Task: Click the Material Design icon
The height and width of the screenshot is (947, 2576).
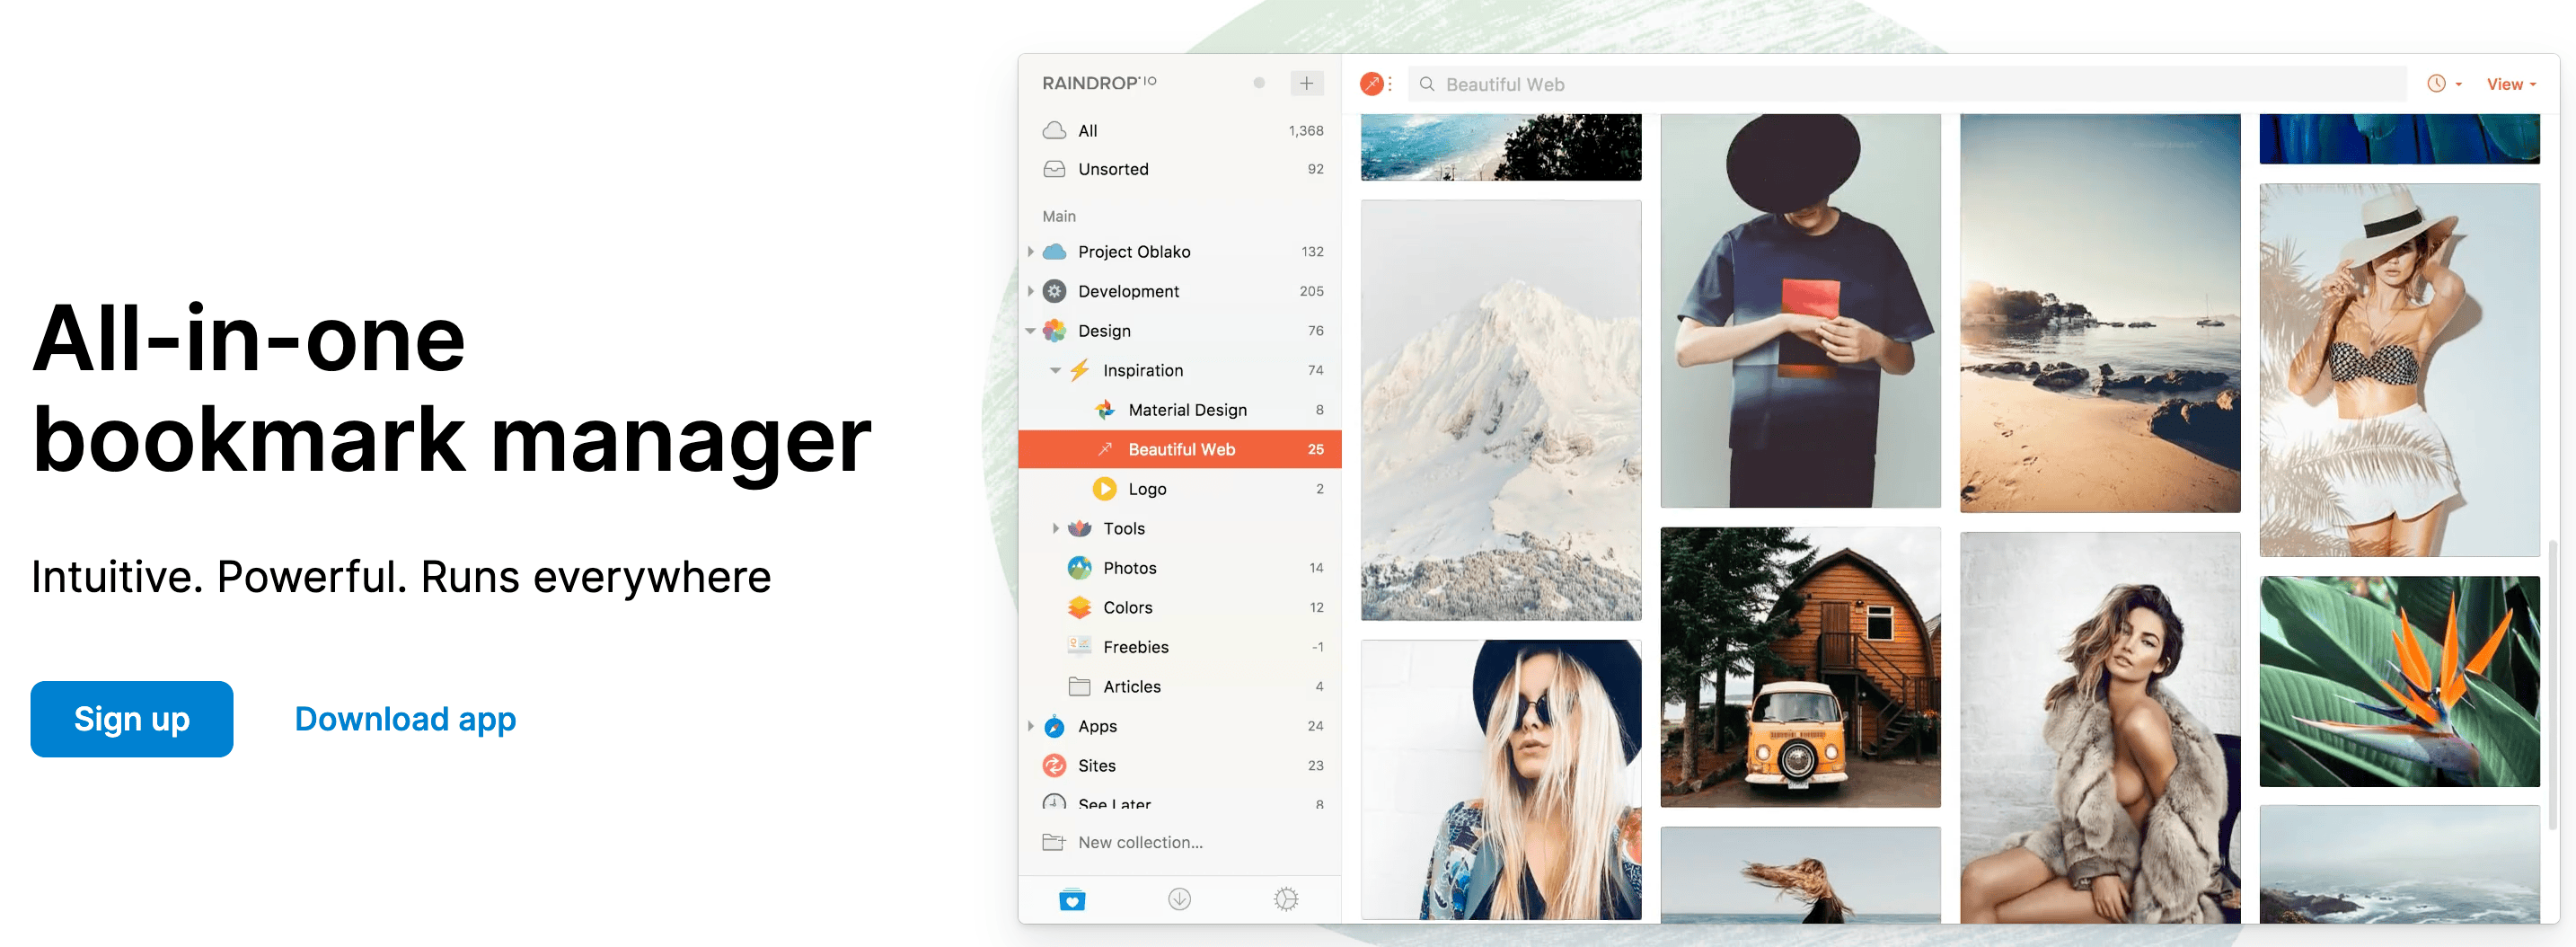Action: (x=1104, y=410)
